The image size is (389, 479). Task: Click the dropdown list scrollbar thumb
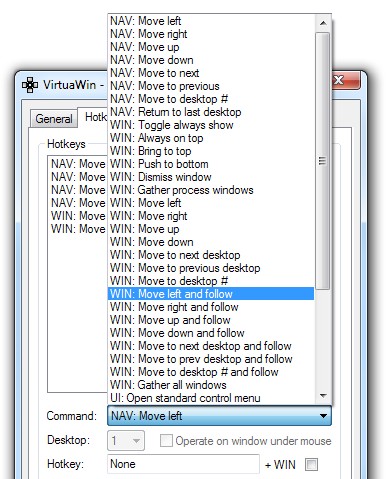tap(322, 161)
